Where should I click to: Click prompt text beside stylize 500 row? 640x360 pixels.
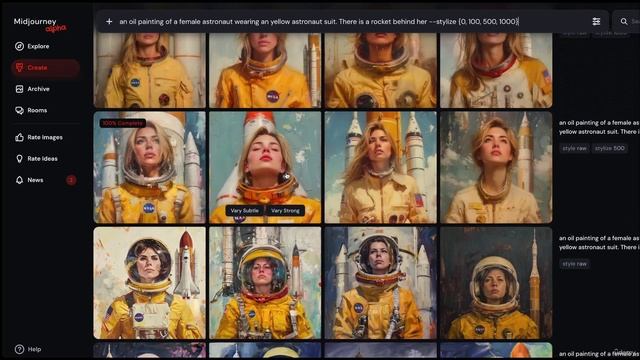pyautogui.click(x=599, y=127)
